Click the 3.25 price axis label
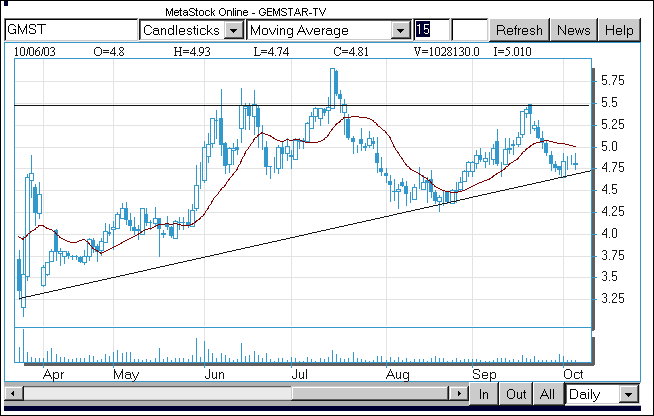654x416 pixels. click(613, 298)
